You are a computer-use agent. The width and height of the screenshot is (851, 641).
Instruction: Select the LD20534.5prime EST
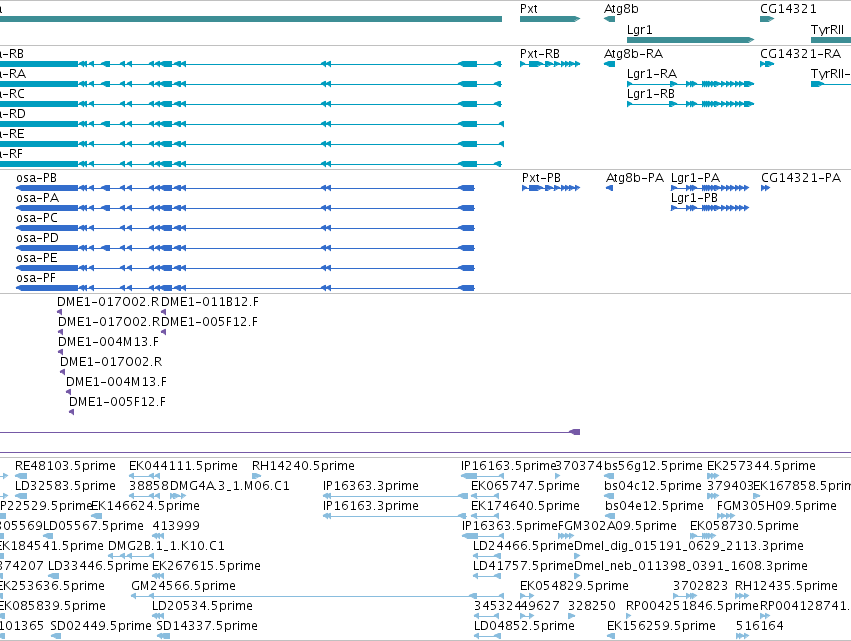(x=158, y=616)
